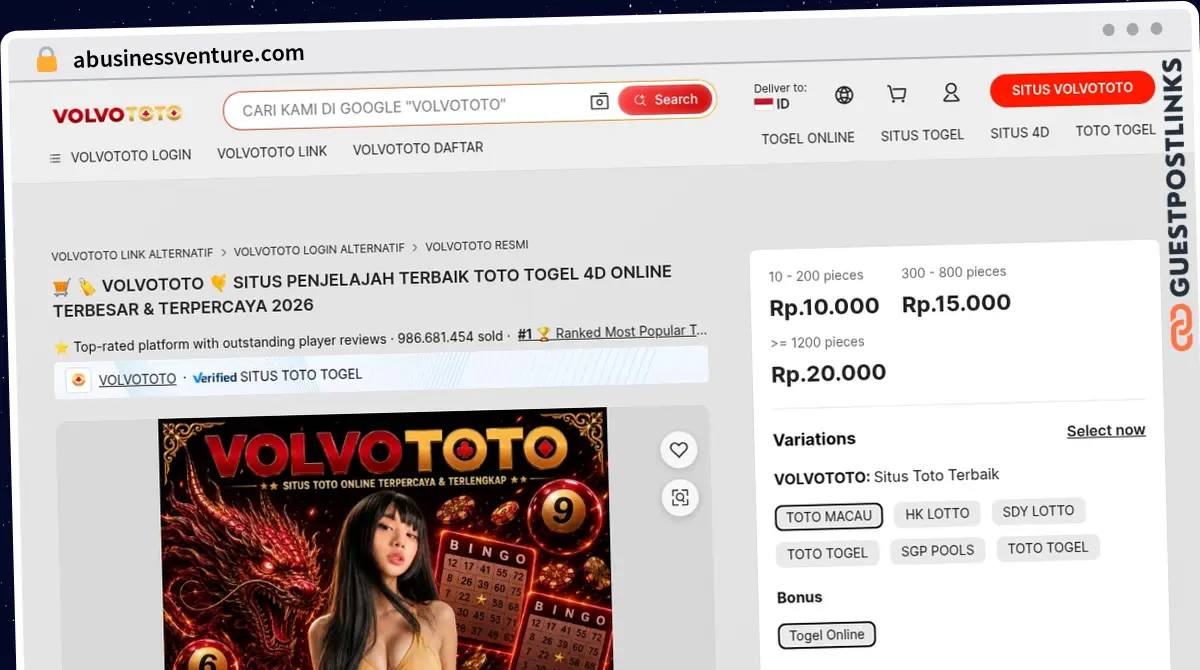Click the Rp.10.000 price text

point(824,307)
